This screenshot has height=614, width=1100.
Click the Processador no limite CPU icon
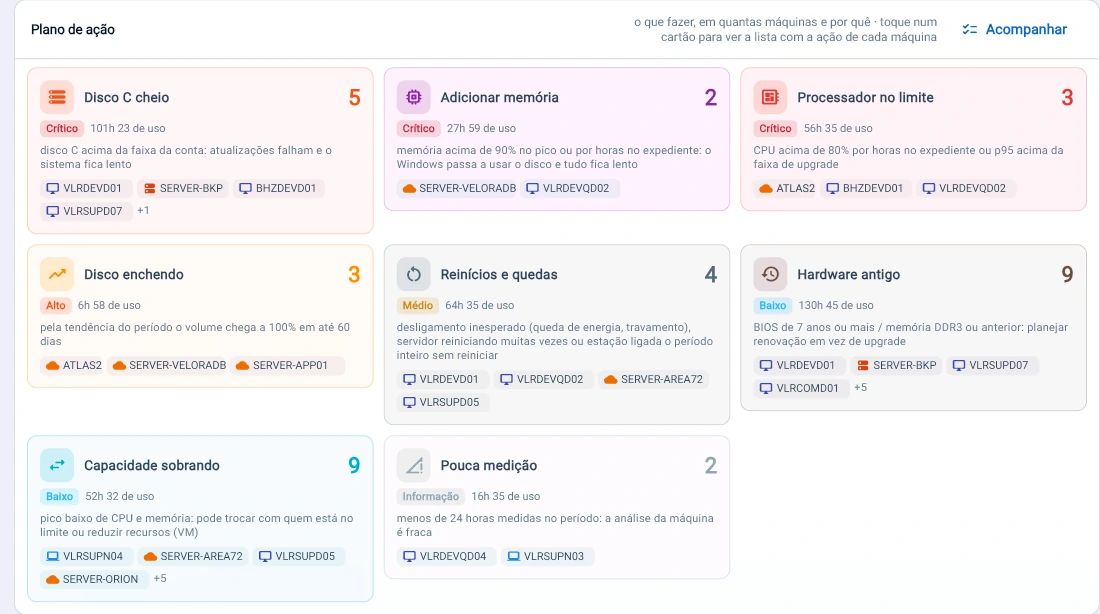pos(770,98)
